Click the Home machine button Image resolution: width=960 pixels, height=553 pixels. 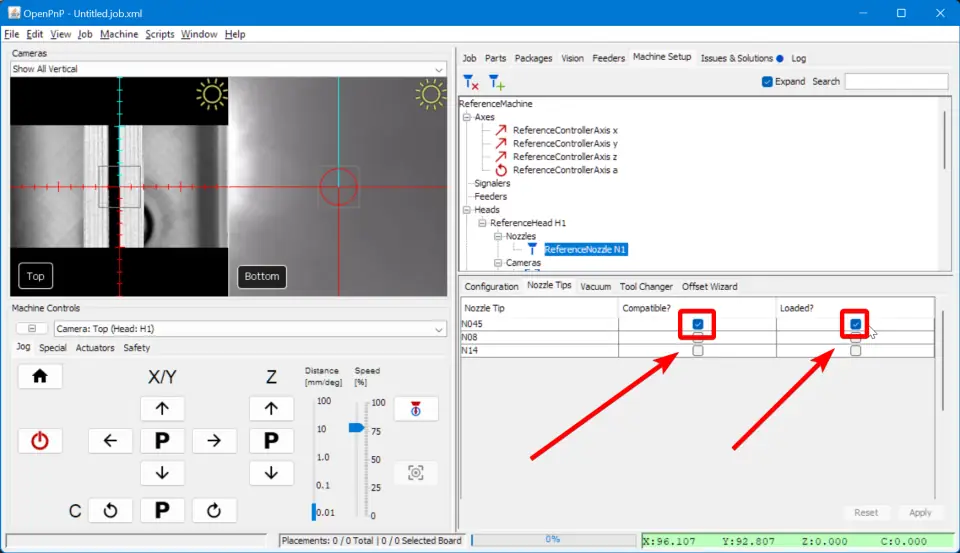[40, 376]
